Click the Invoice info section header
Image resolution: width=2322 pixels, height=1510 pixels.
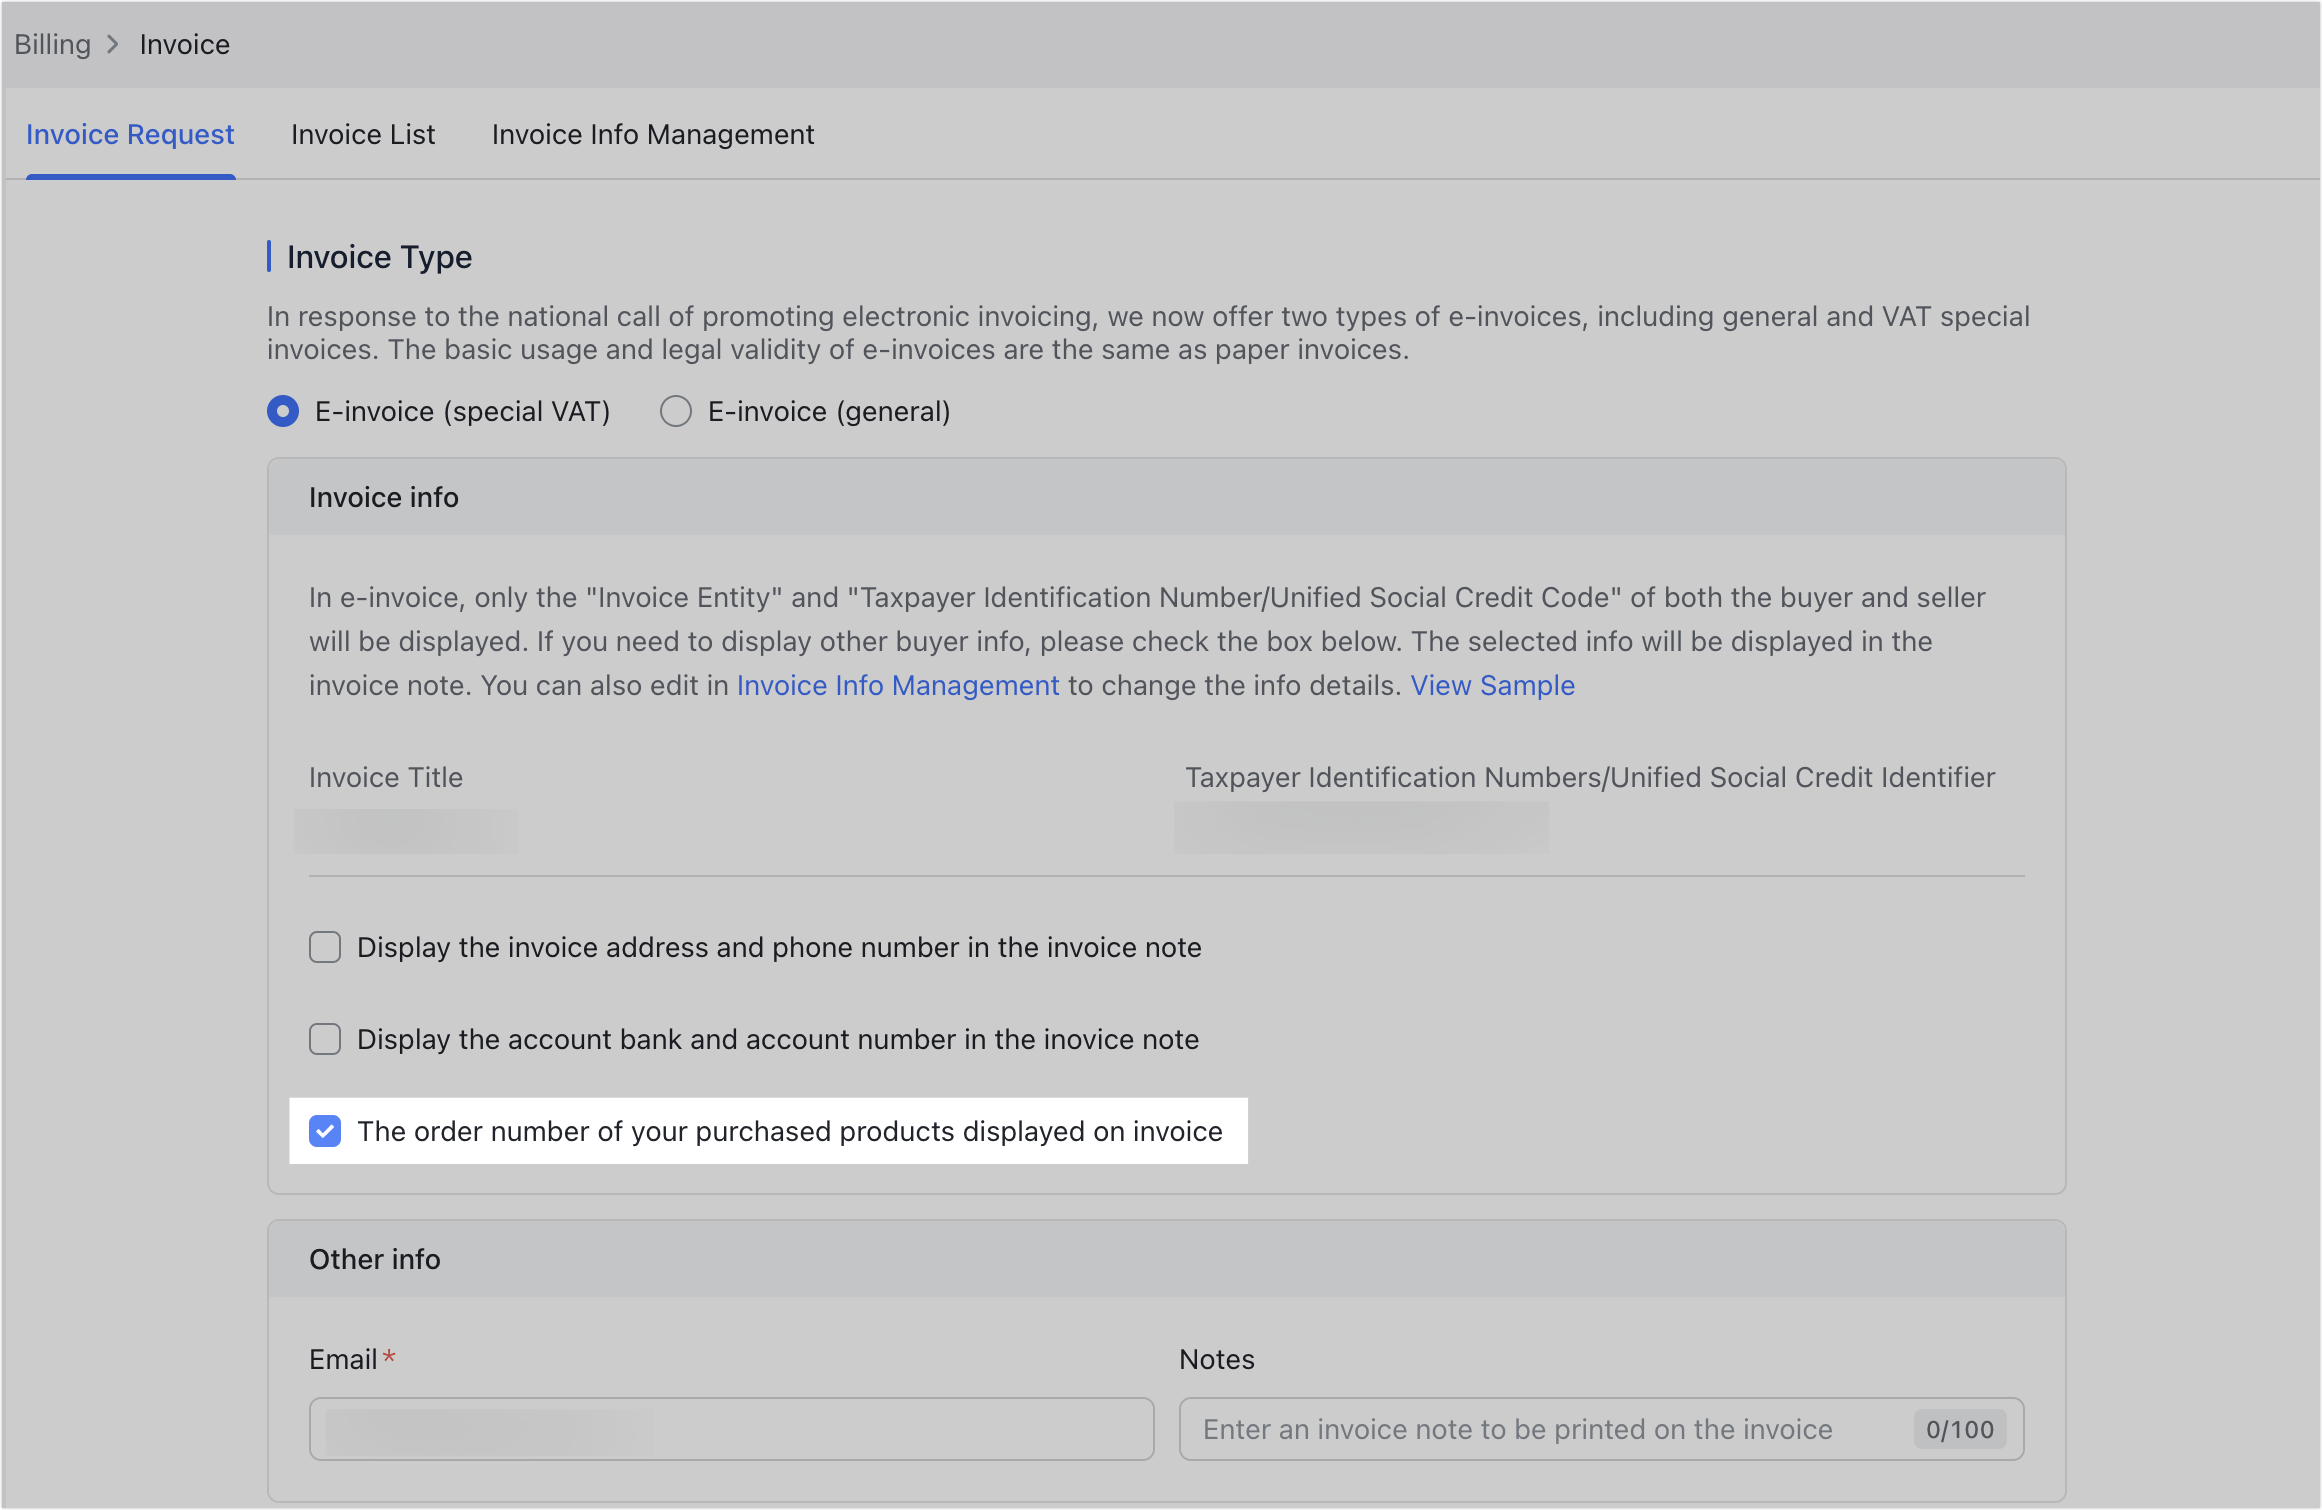tap(384, 497)
